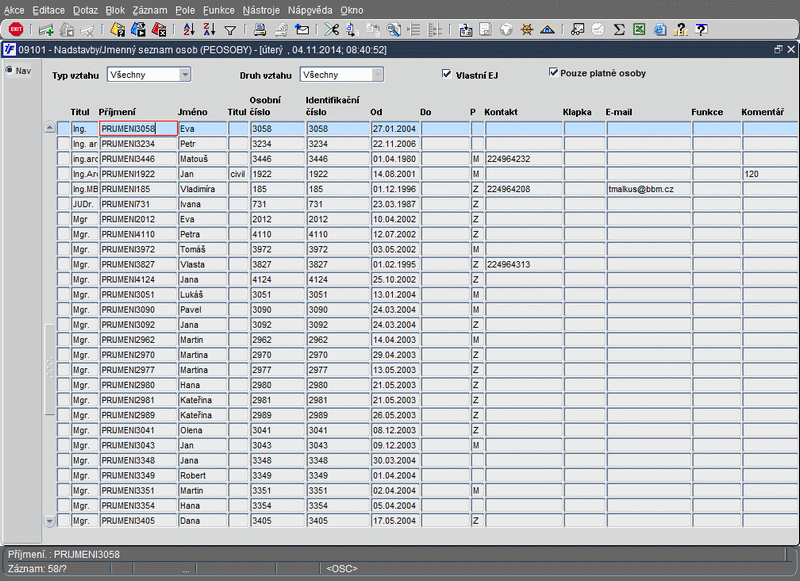
Task: Click the printer icon
Action: (260, 30)
